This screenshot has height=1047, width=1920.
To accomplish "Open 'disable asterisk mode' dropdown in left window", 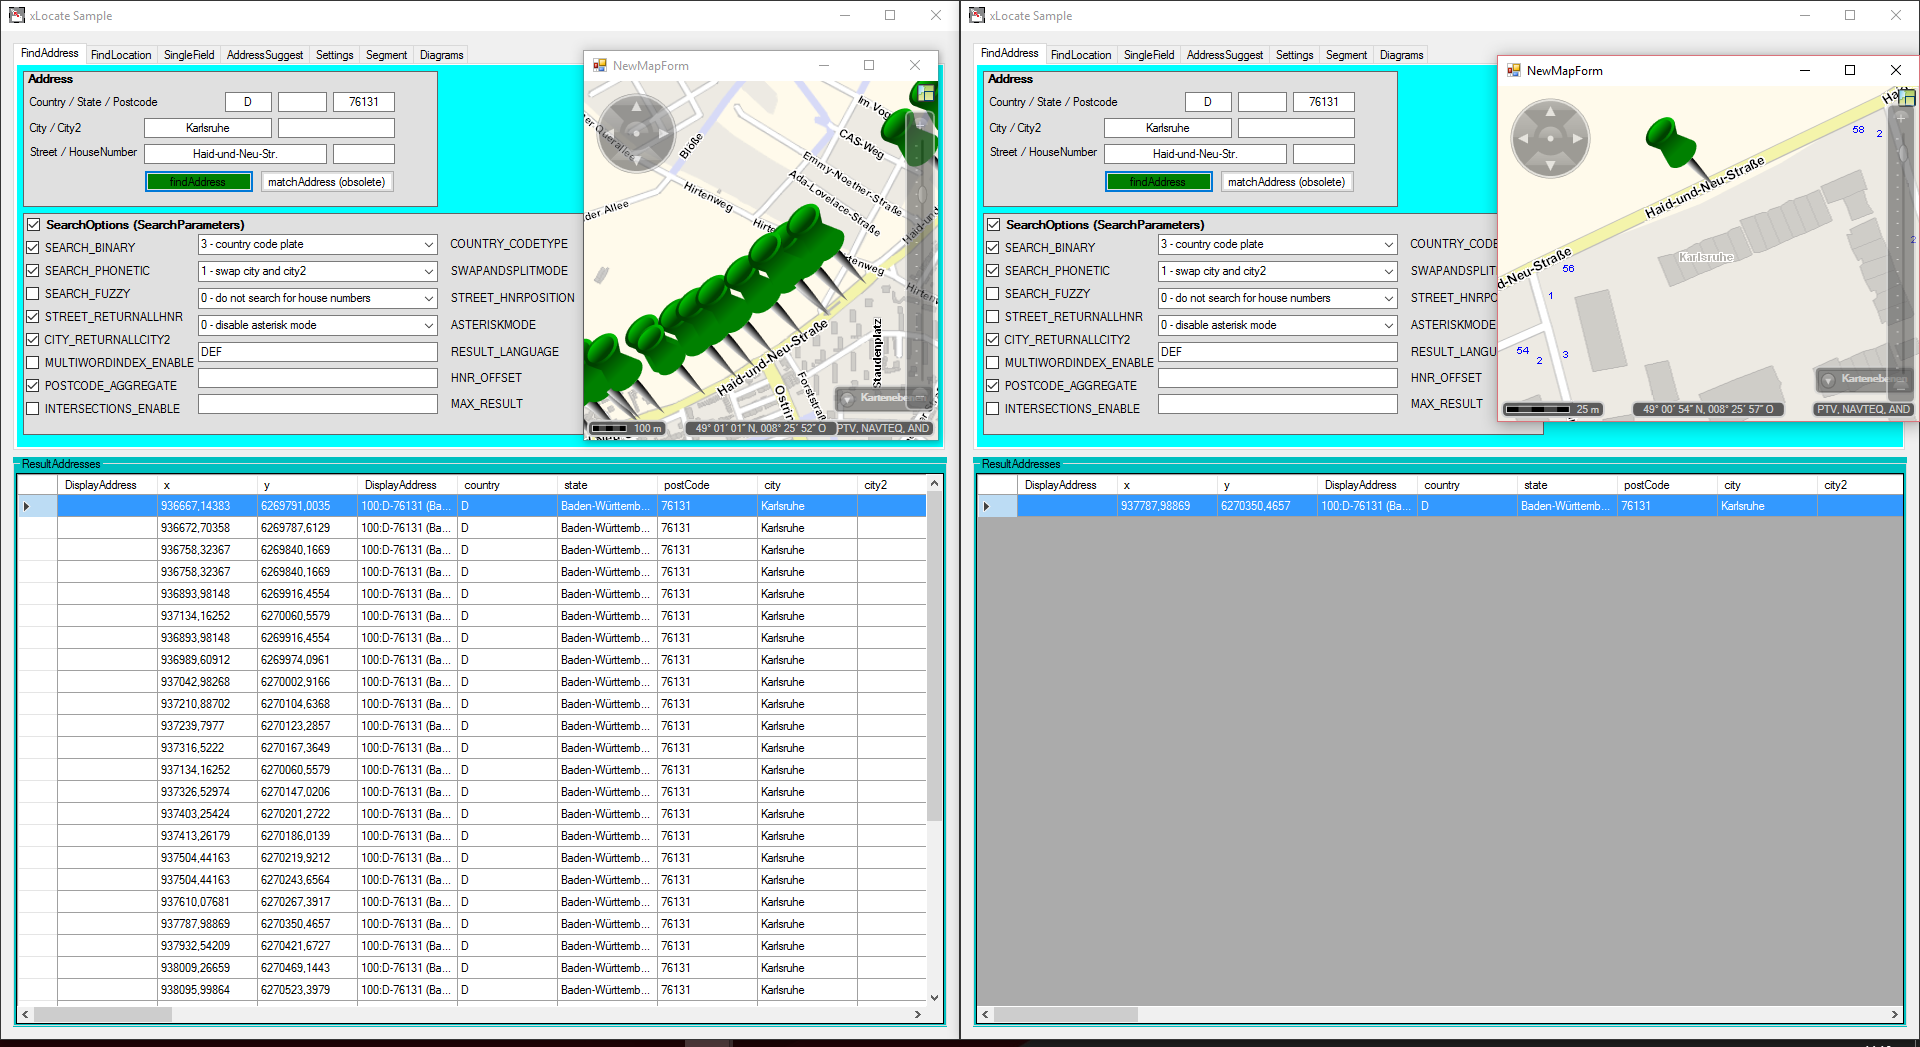I will click(x=428, y=326).
